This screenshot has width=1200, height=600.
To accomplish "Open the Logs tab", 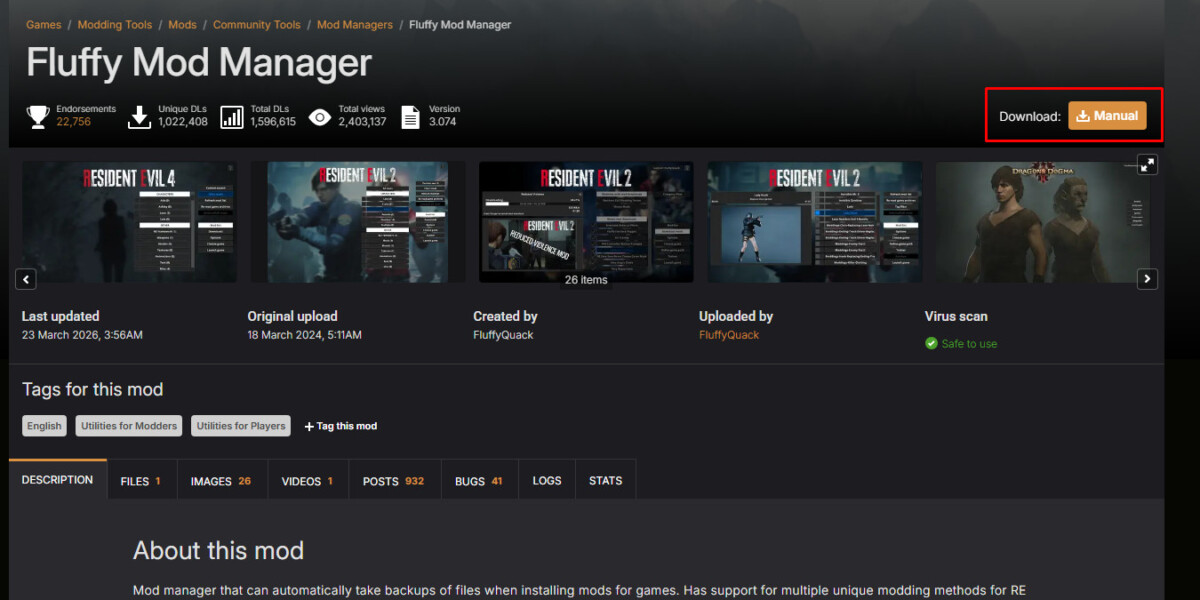I will 547,481.
